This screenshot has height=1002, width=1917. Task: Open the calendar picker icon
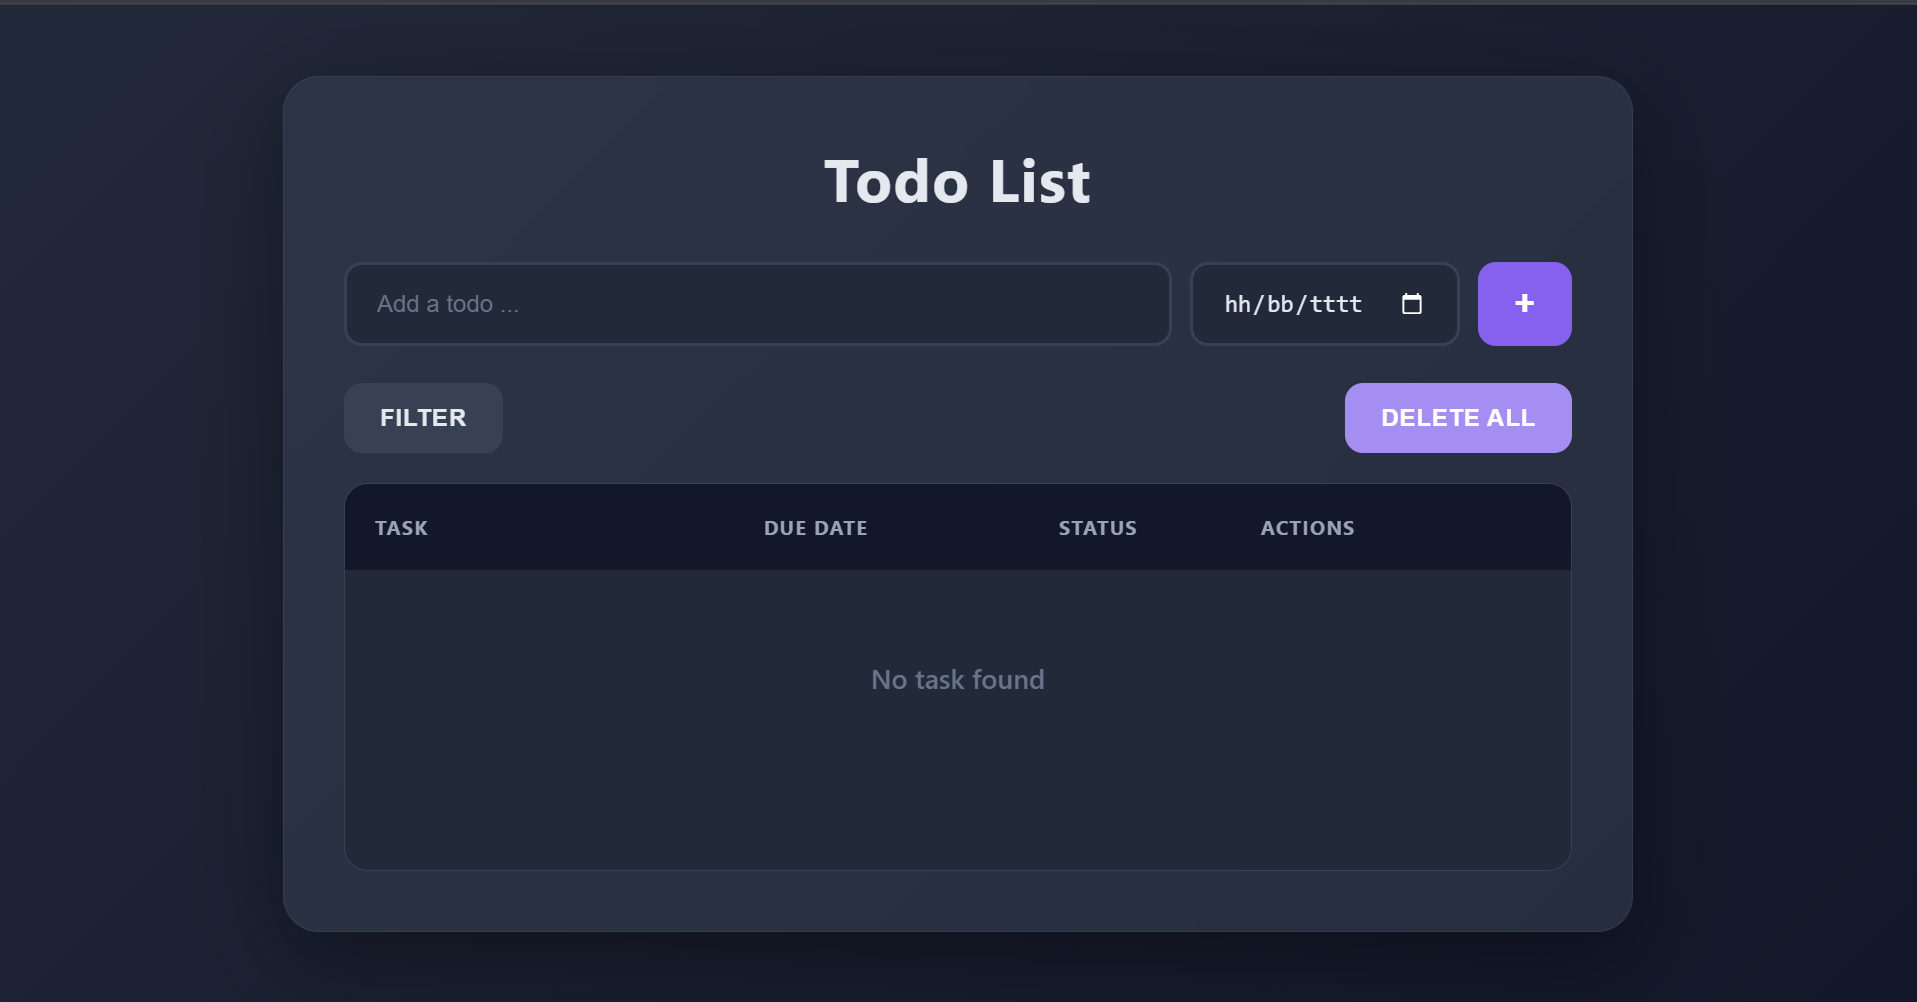pyautogui.click(x=1411, y=304)
